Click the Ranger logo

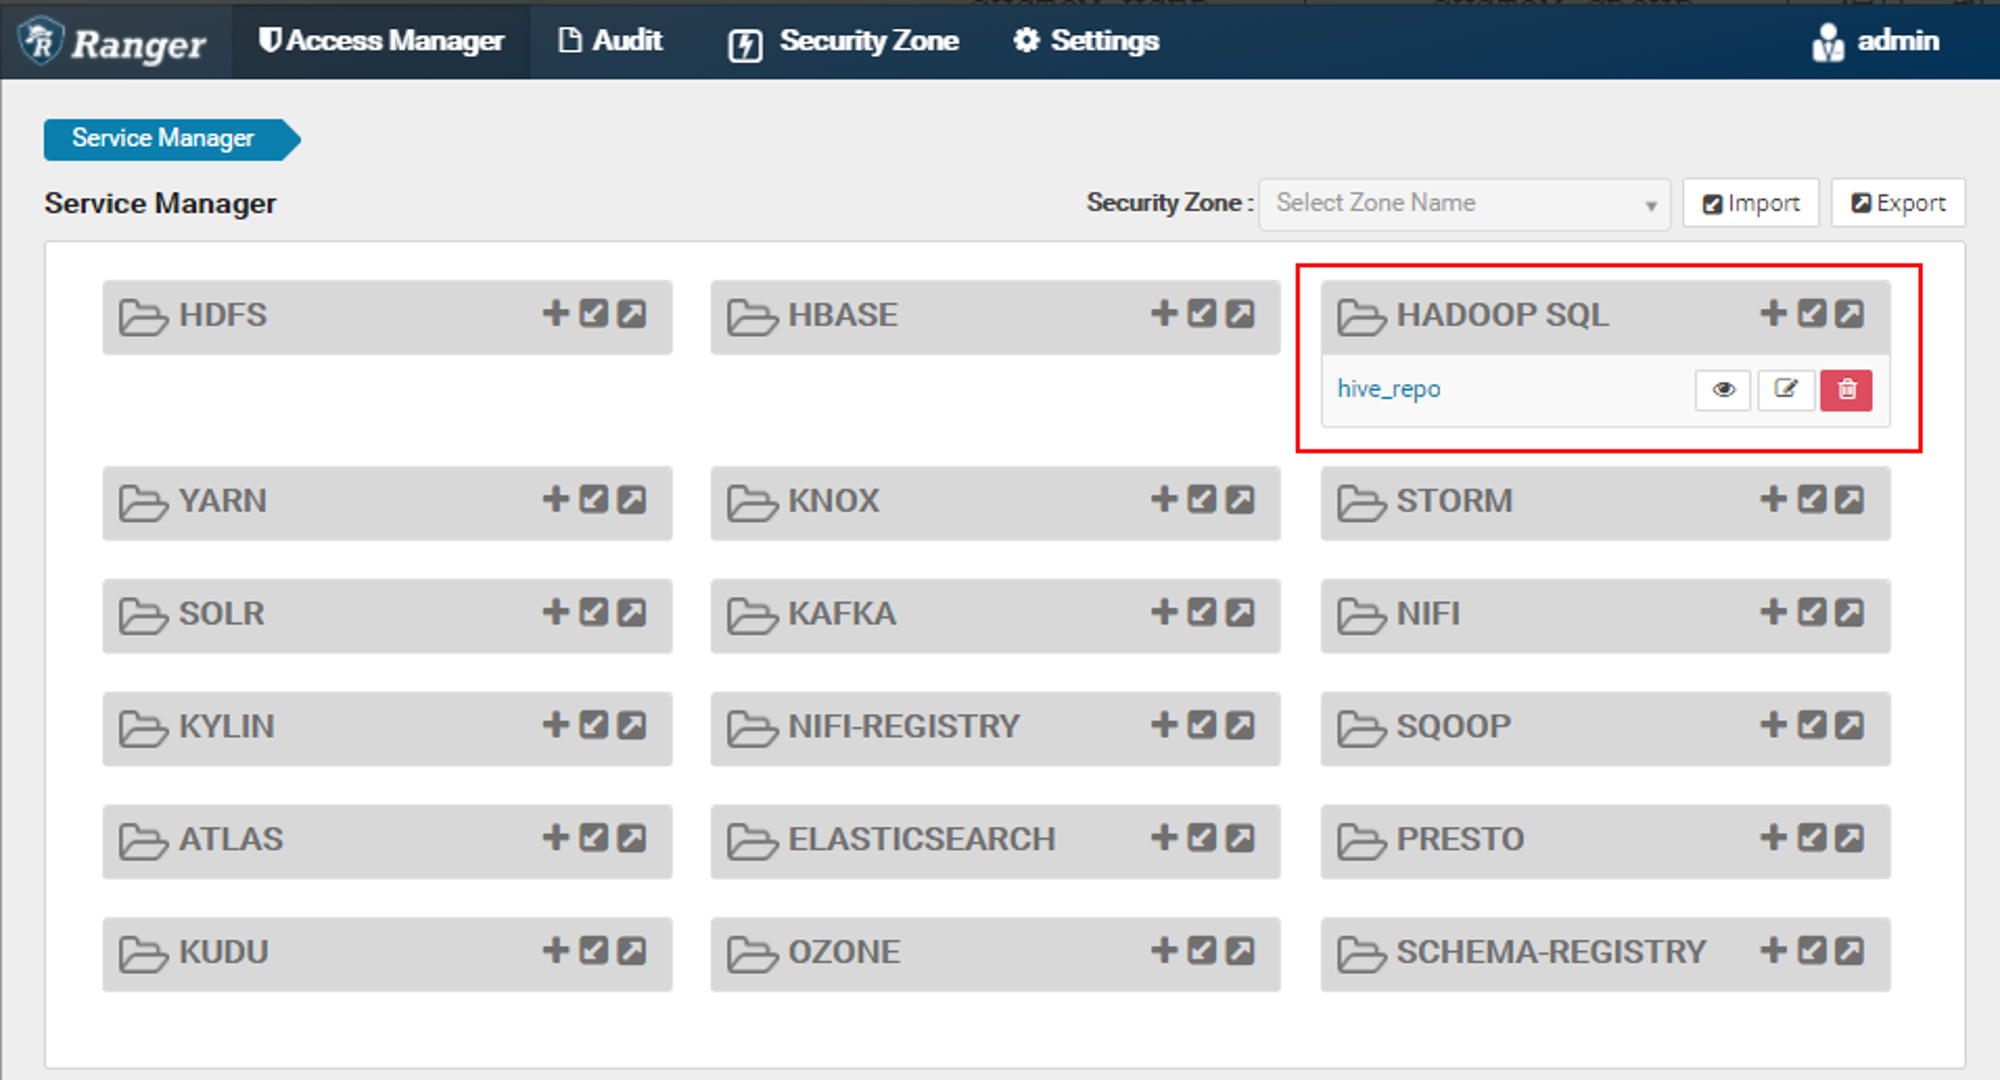[114, 42]
